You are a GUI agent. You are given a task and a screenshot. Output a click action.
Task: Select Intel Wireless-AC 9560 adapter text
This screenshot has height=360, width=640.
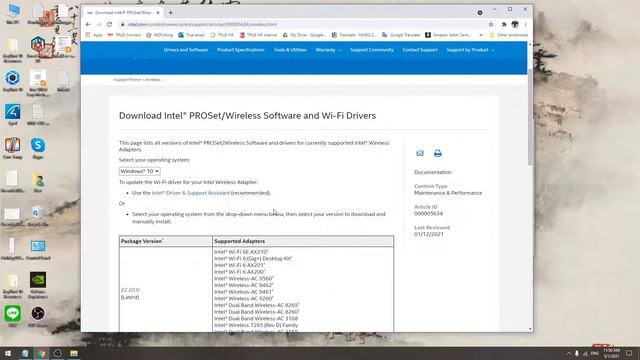[x=244, y=278]
